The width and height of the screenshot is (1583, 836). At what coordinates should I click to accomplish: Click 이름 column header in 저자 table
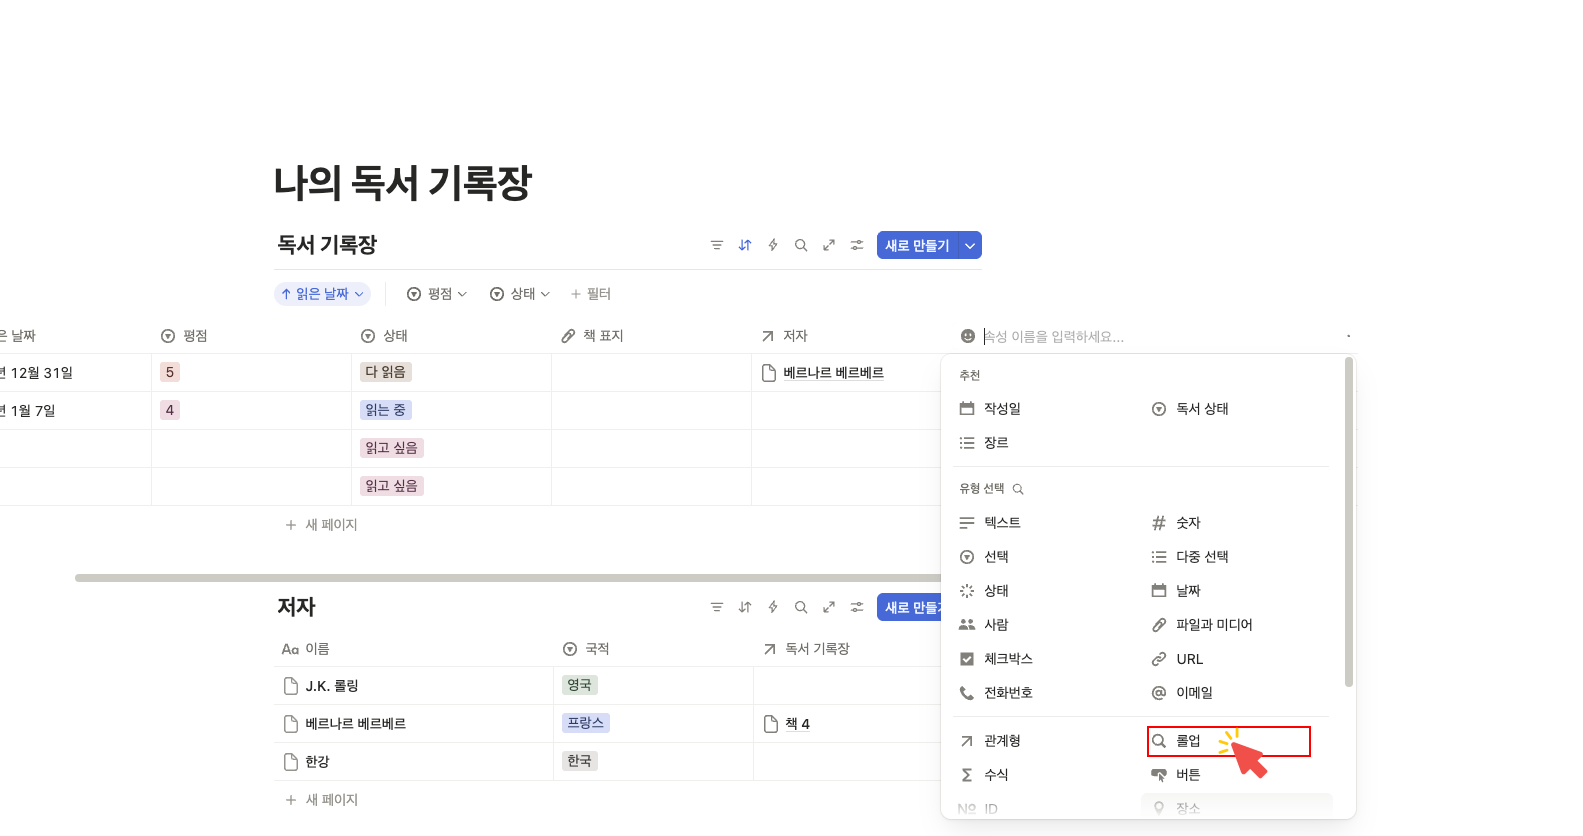[414, 649]
